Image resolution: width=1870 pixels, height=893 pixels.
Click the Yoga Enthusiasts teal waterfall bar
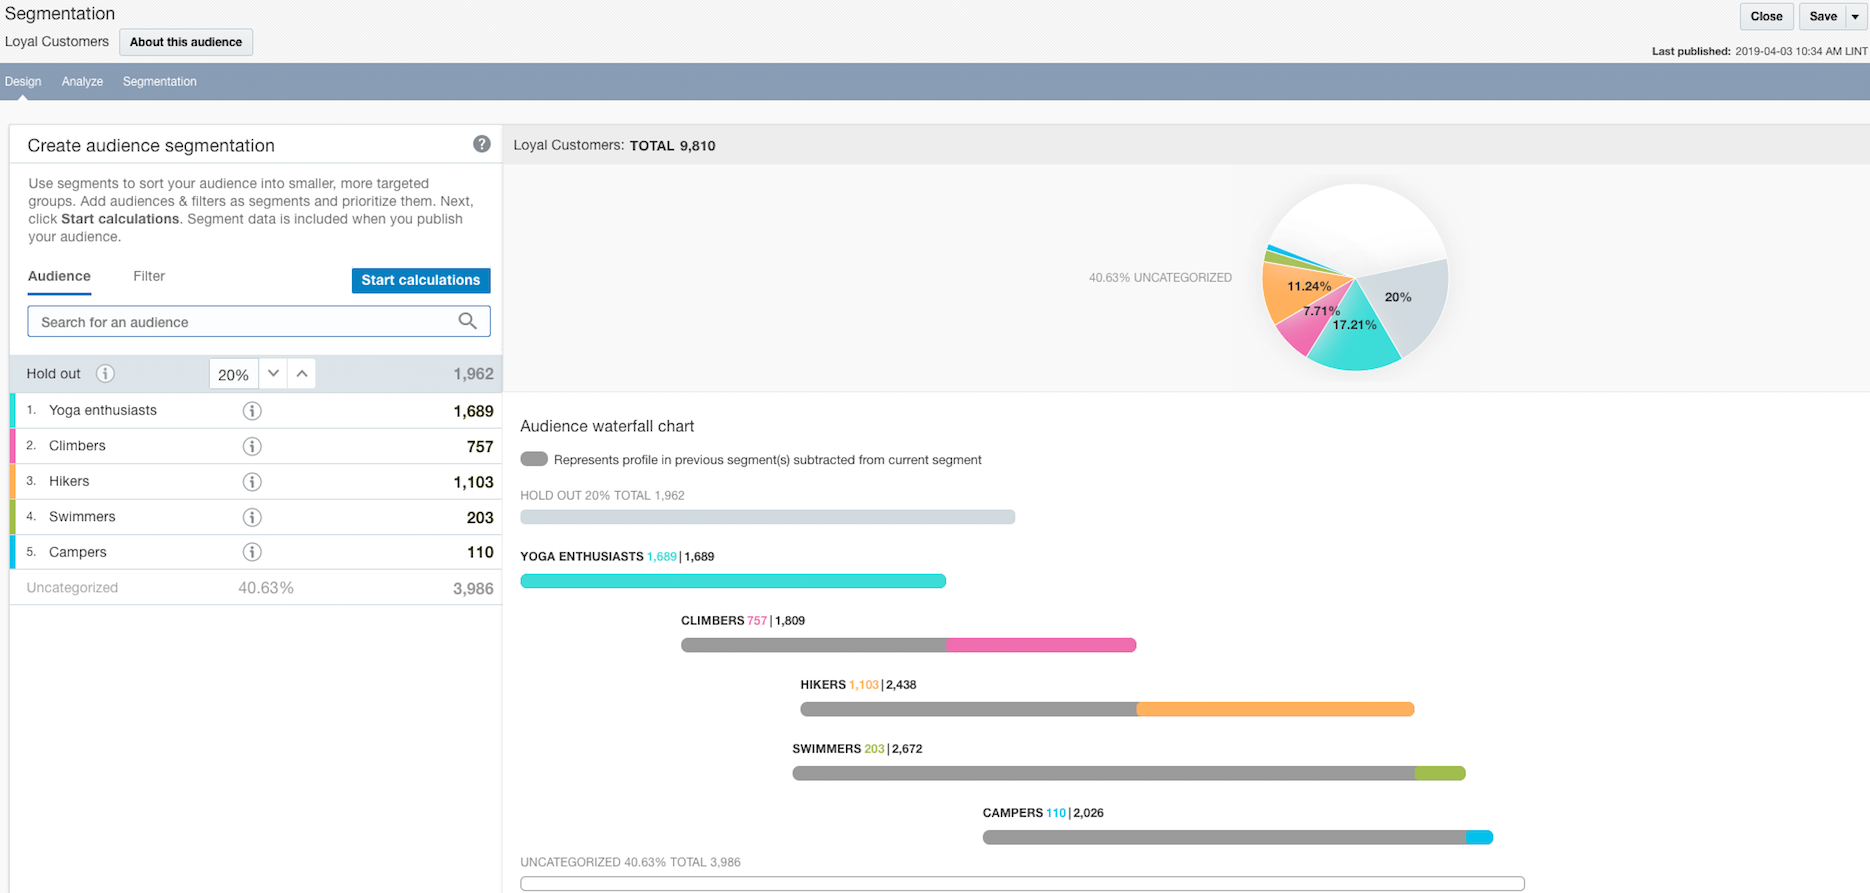(x=733, y=581)
